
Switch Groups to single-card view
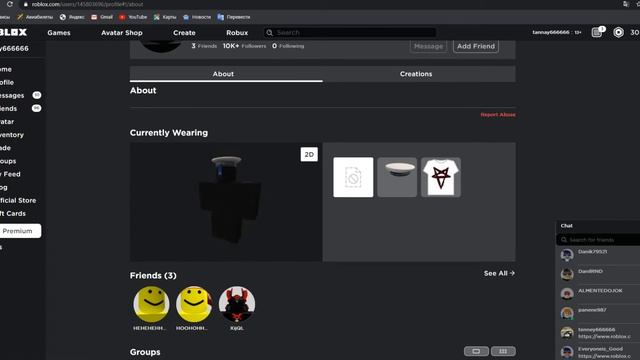[476, 351]
